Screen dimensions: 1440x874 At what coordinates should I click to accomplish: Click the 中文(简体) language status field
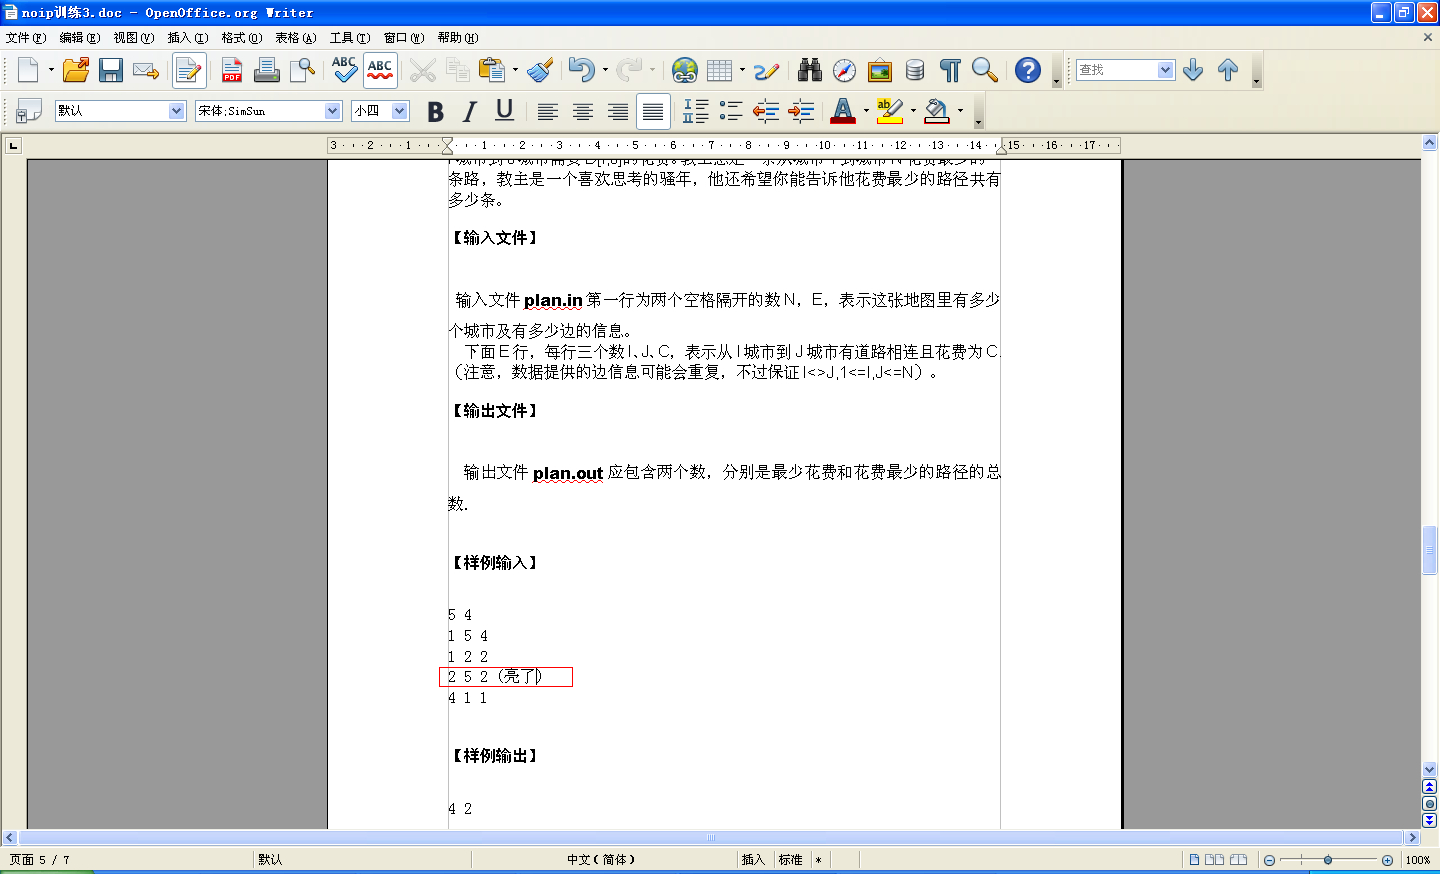coord(601,860)
